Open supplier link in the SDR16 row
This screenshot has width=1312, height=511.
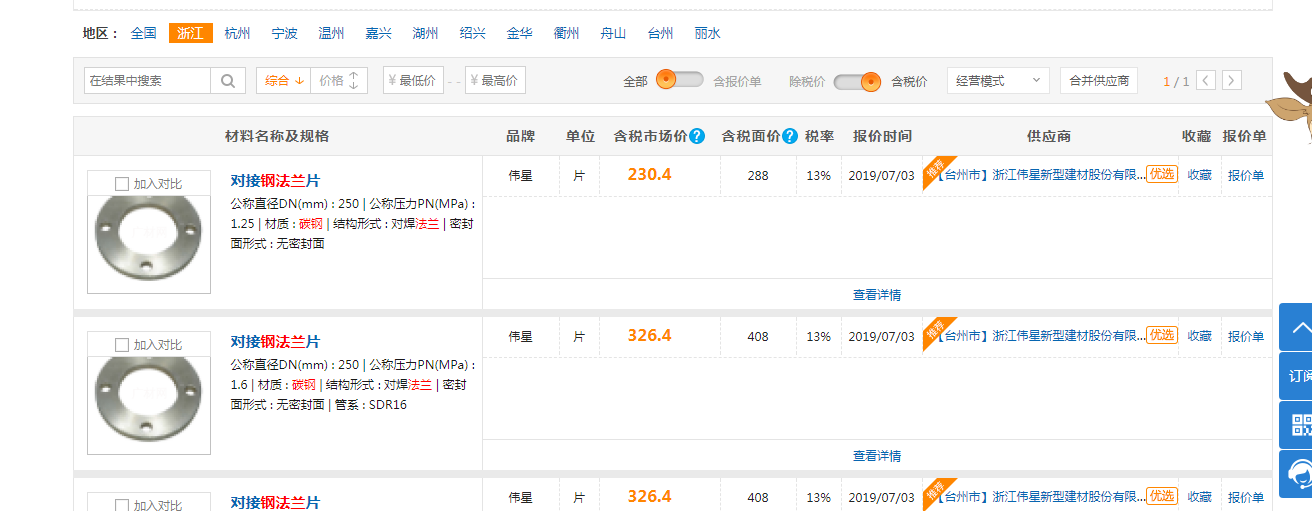1042,336
